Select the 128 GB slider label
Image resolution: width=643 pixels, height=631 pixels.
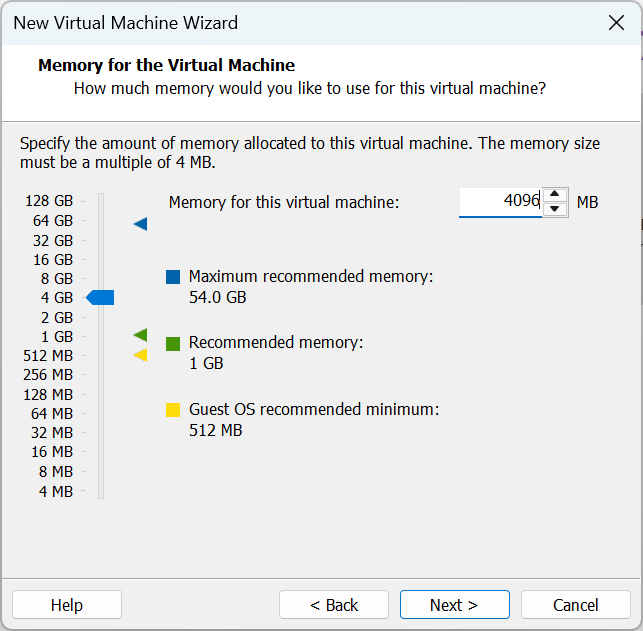(x=49, y=201)
